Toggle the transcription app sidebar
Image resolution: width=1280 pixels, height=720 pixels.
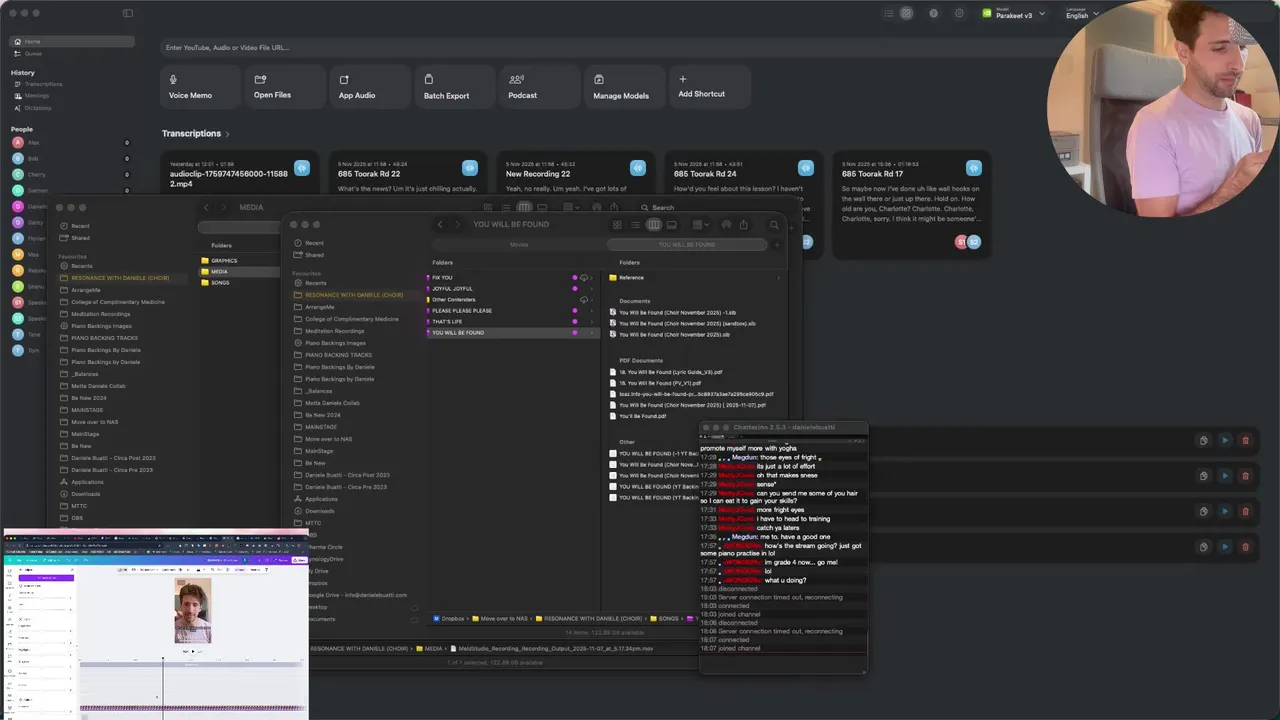[127, 14]
